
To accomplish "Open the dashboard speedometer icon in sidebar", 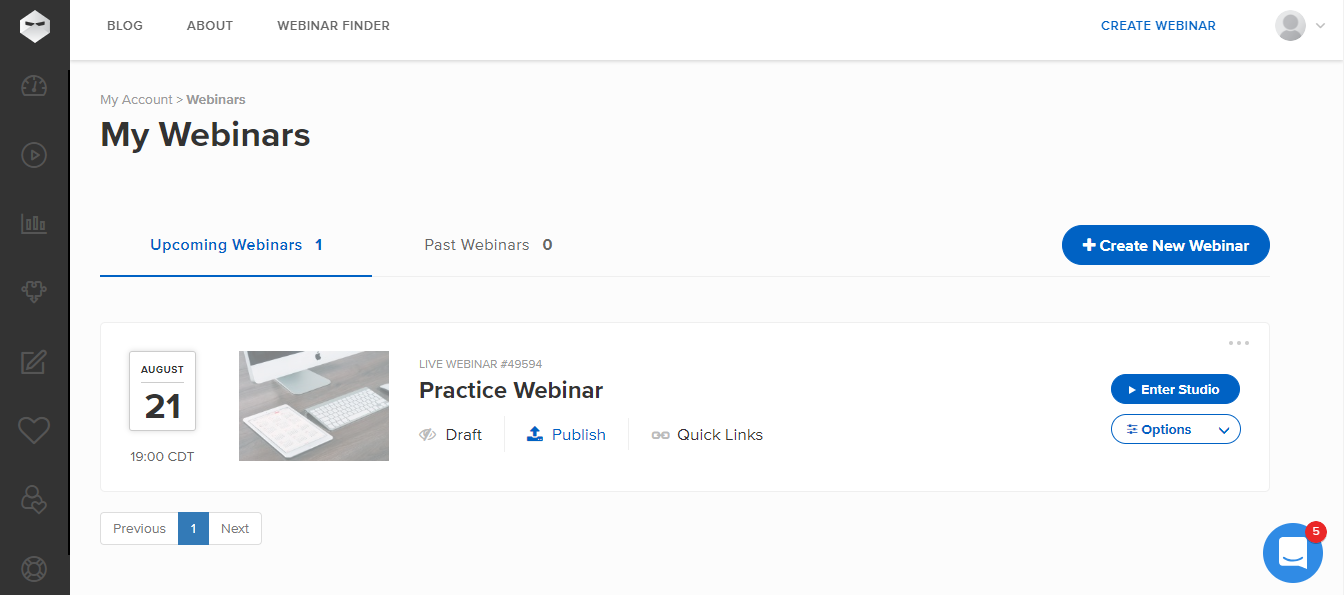I will point(34,86).
